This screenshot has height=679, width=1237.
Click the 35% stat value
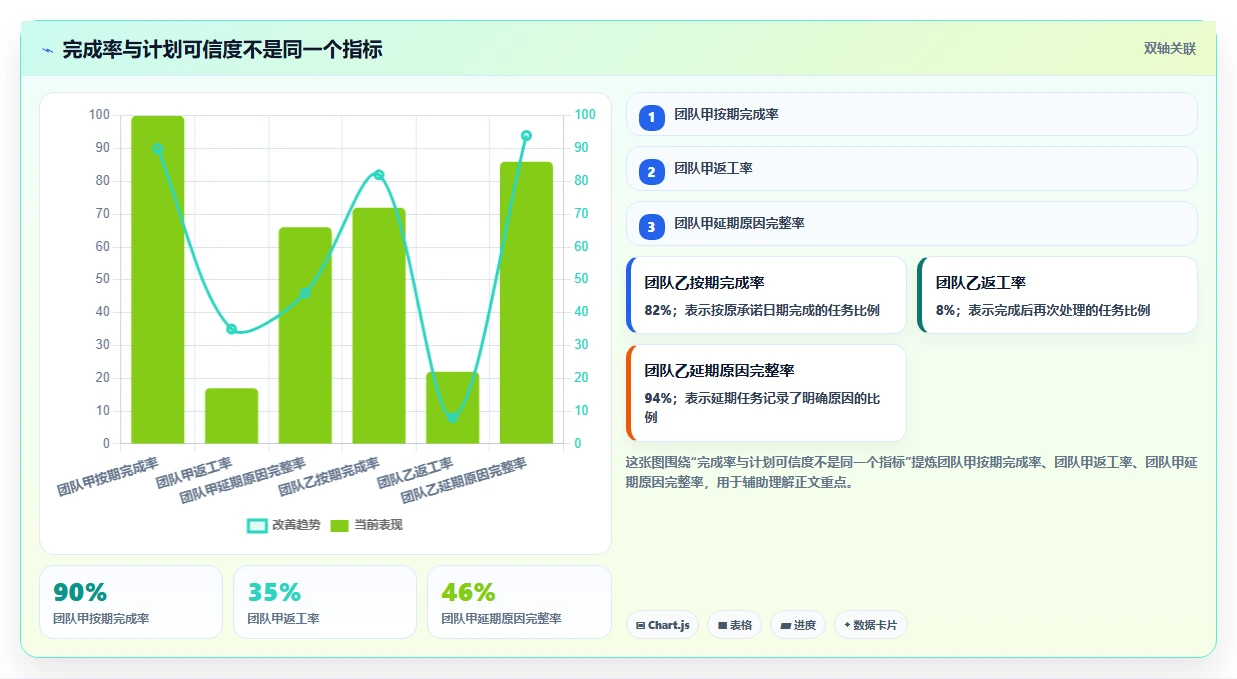274,592
